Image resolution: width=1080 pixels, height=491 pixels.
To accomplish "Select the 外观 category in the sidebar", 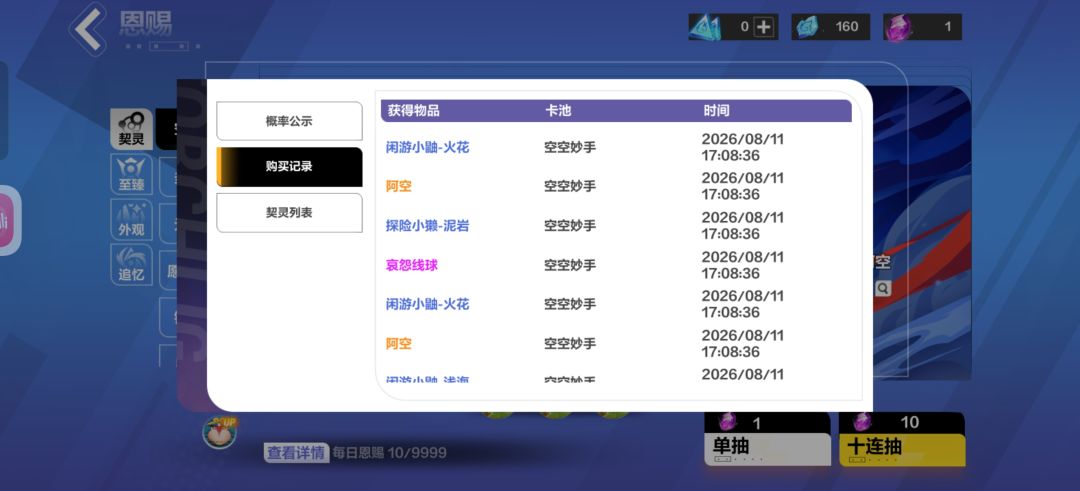I will [x=131, y=220].
